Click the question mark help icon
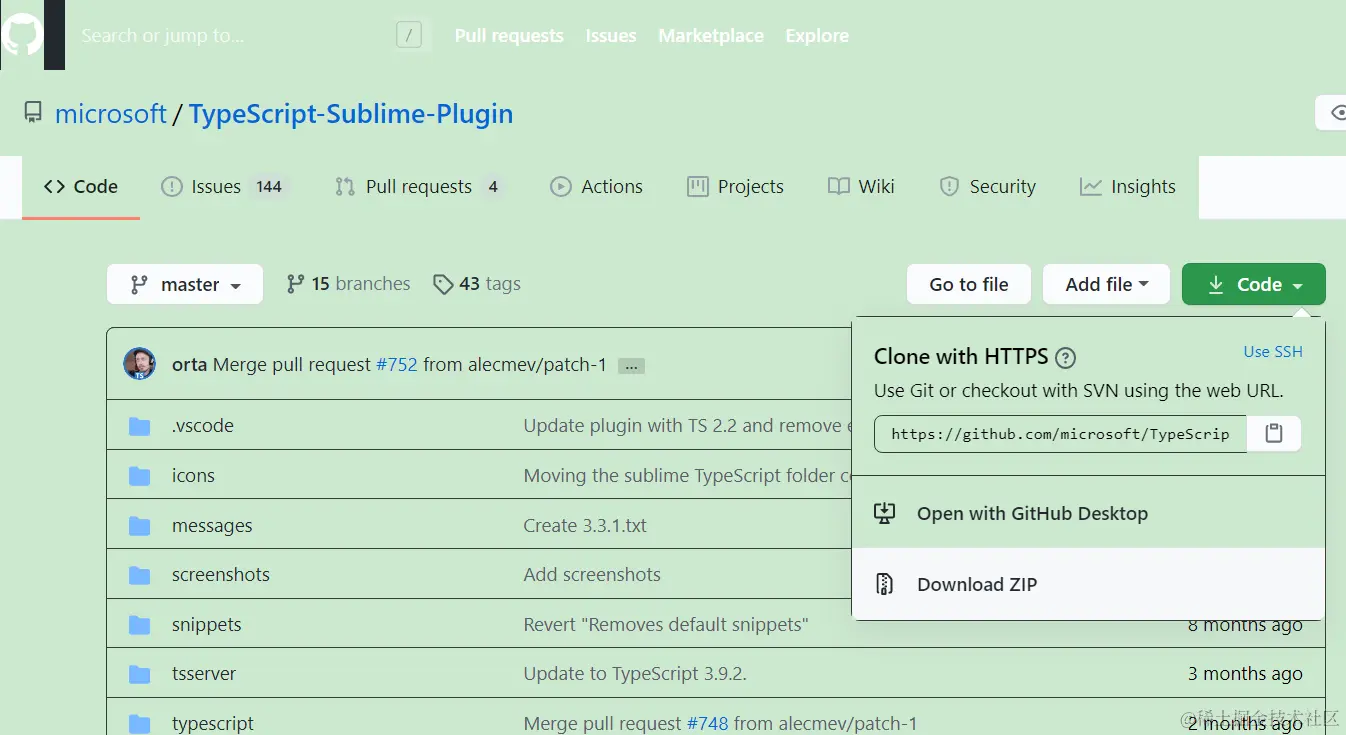Screen dimensions: 1346x735 (1066, 357)
